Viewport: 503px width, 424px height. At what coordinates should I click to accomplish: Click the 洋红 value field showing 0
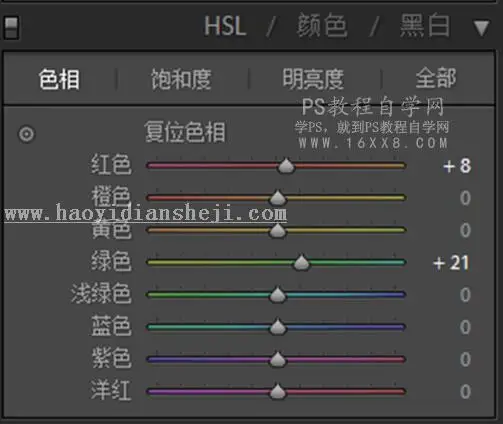465,391
